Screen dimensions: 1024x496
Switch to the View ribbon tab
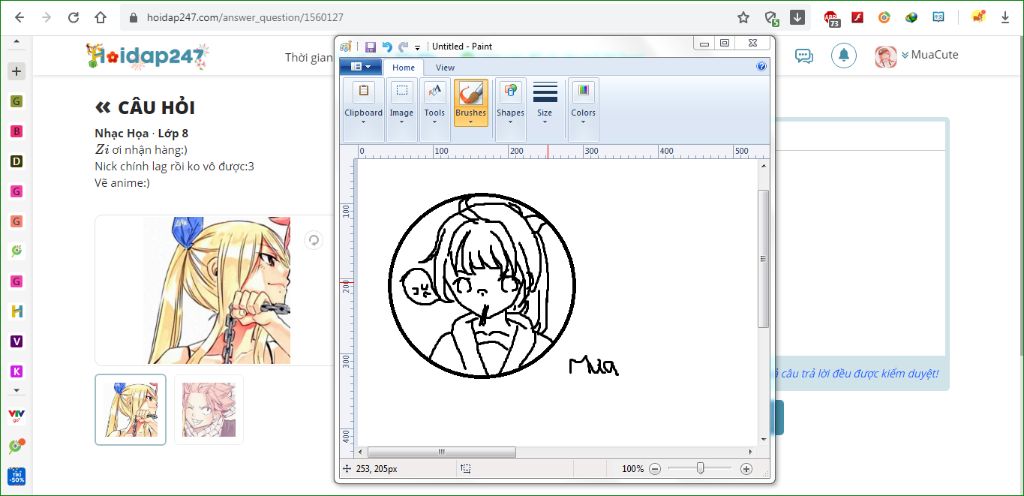[445, 67]
